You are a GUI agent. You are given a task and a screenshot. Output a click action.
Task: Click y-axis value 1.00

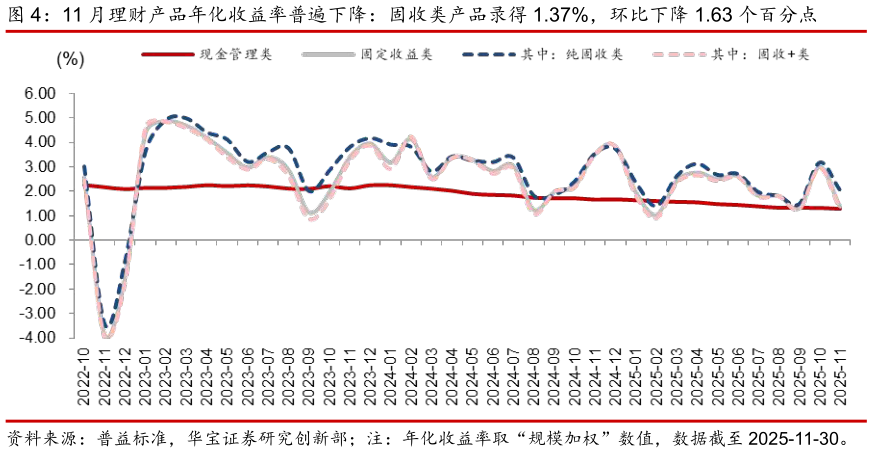(x=40, y=216)
